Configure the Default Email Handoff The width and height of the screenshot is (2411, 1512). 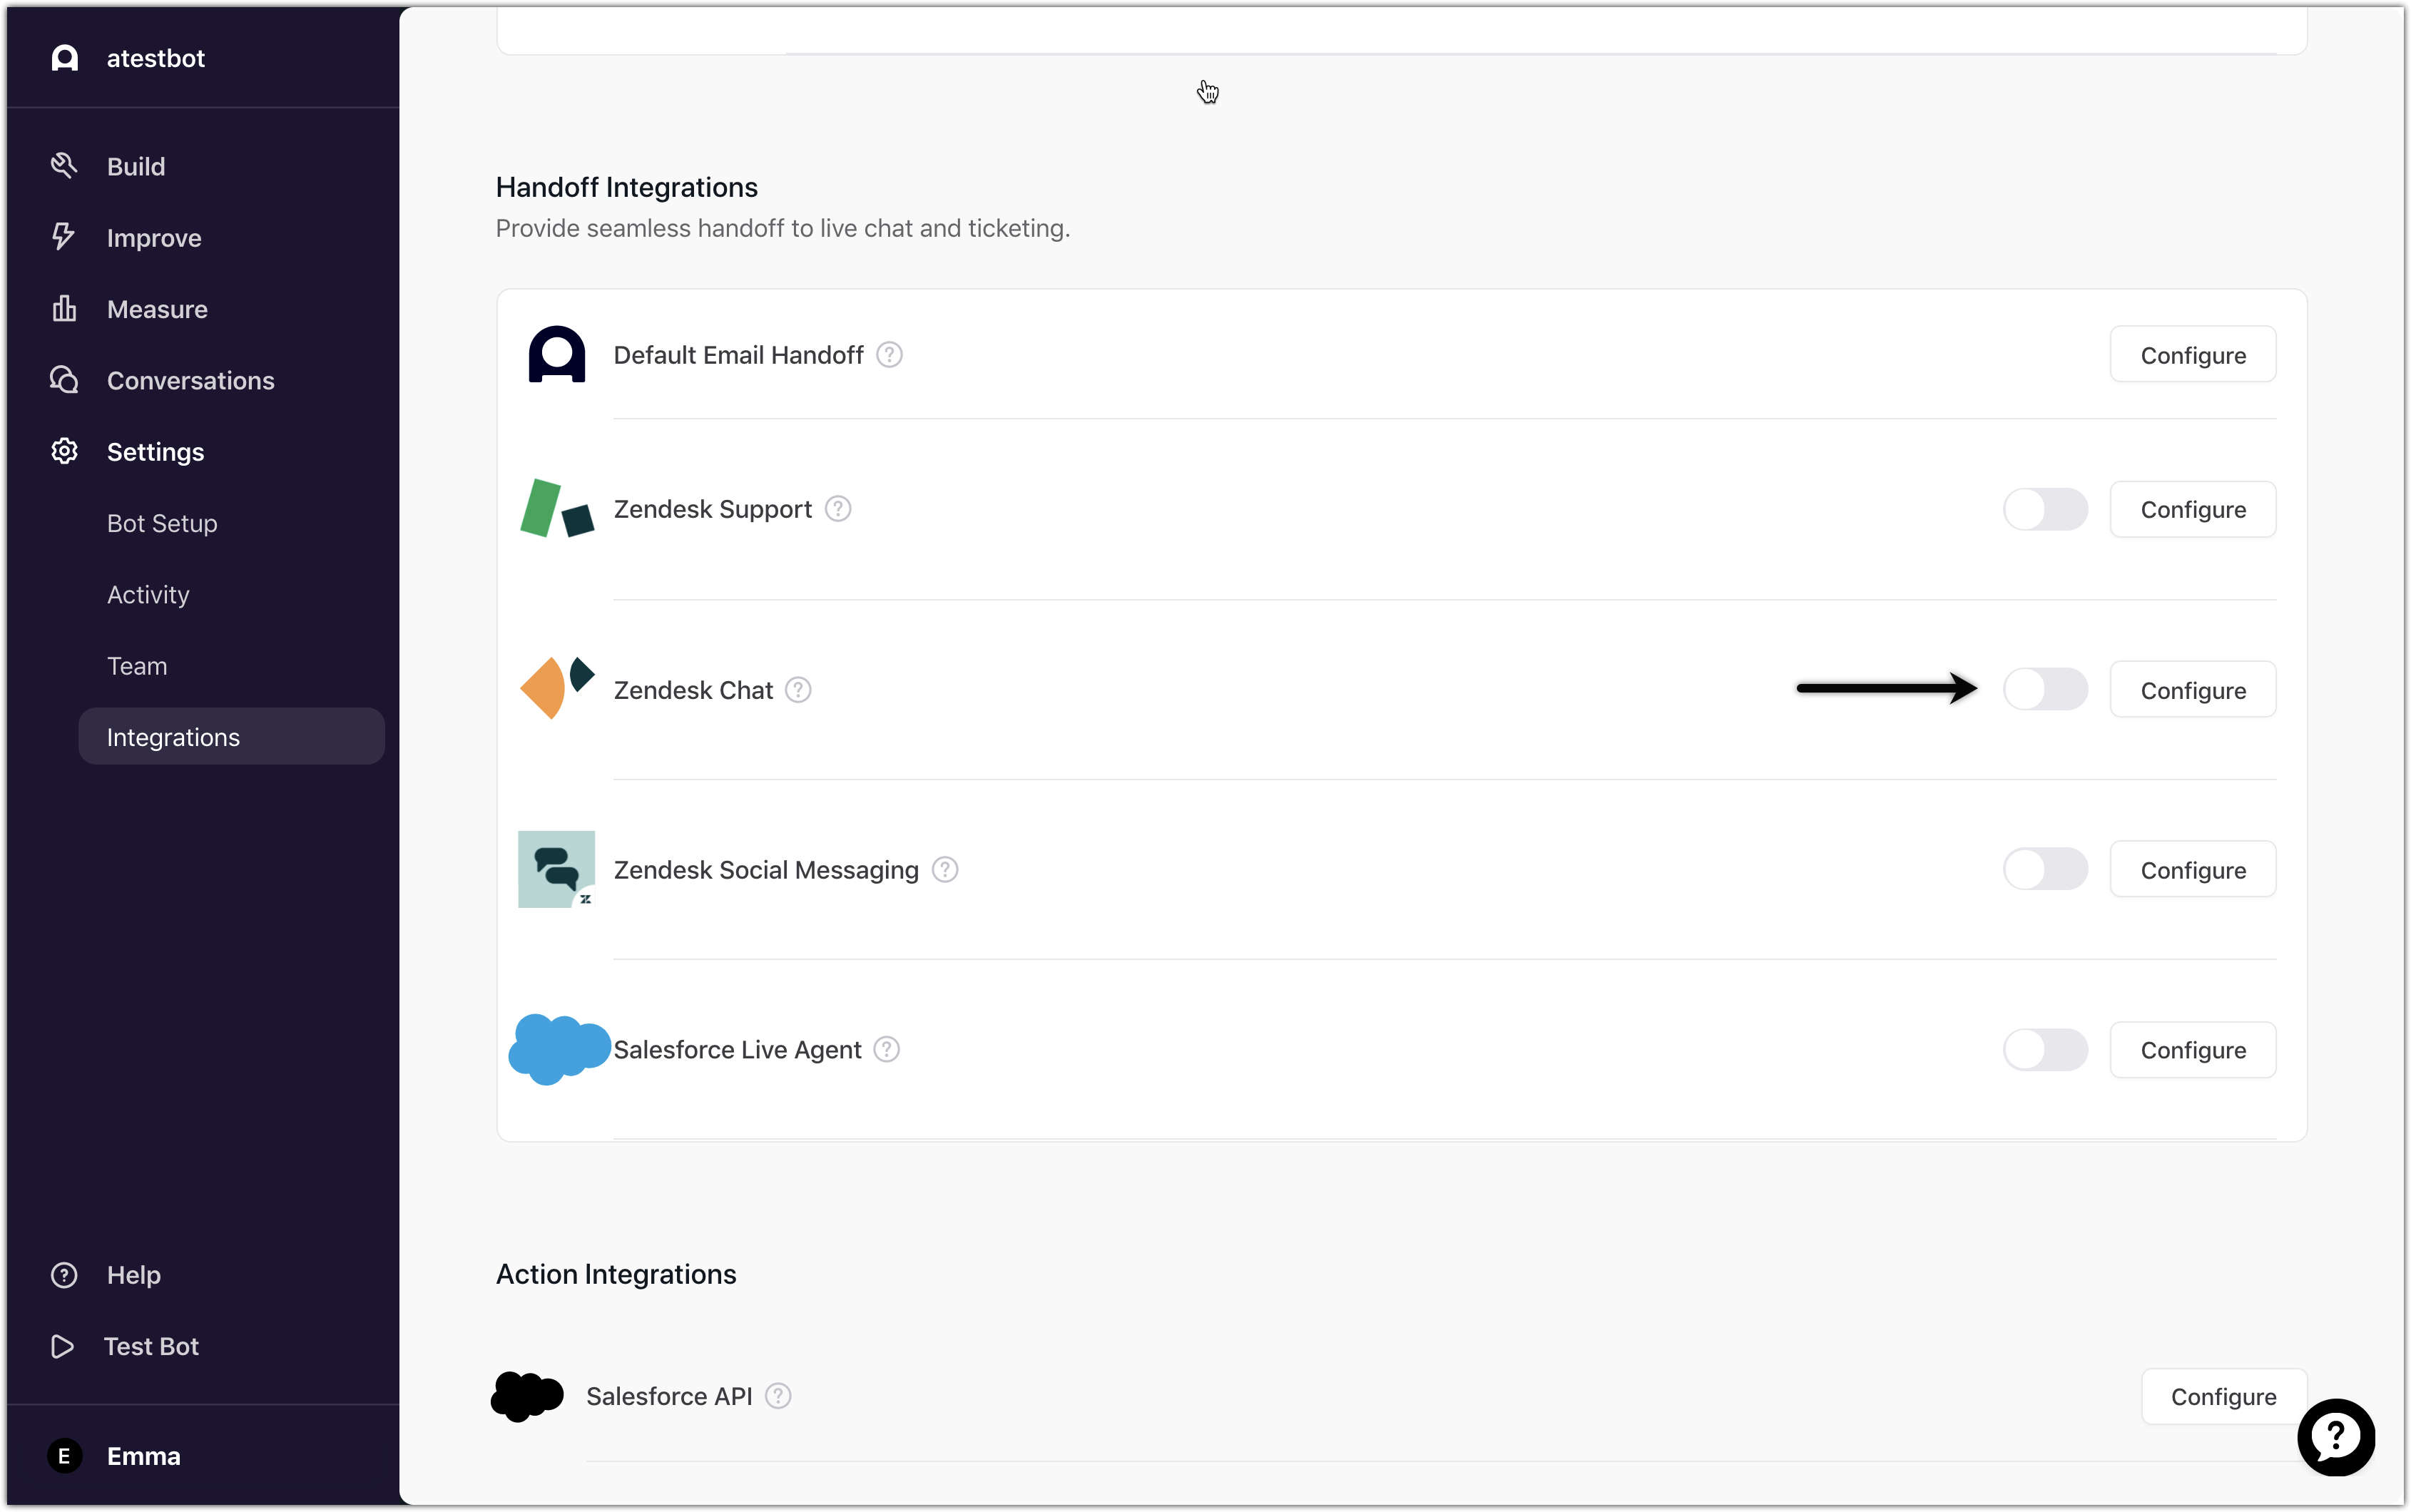click(x=2192, y=355)
